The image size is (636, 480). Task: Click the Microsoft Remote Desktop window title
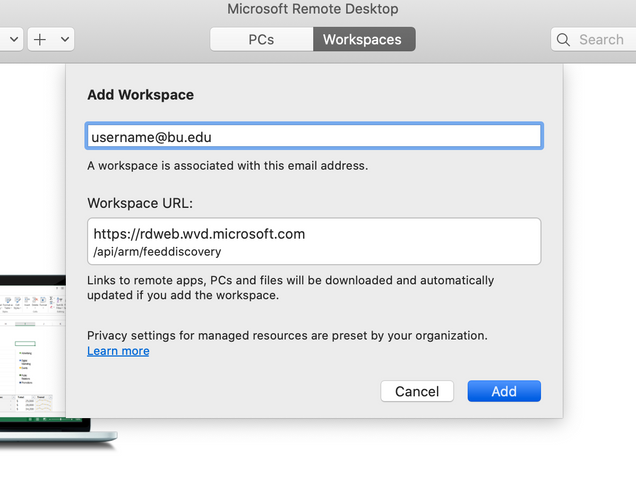[313, 9]
